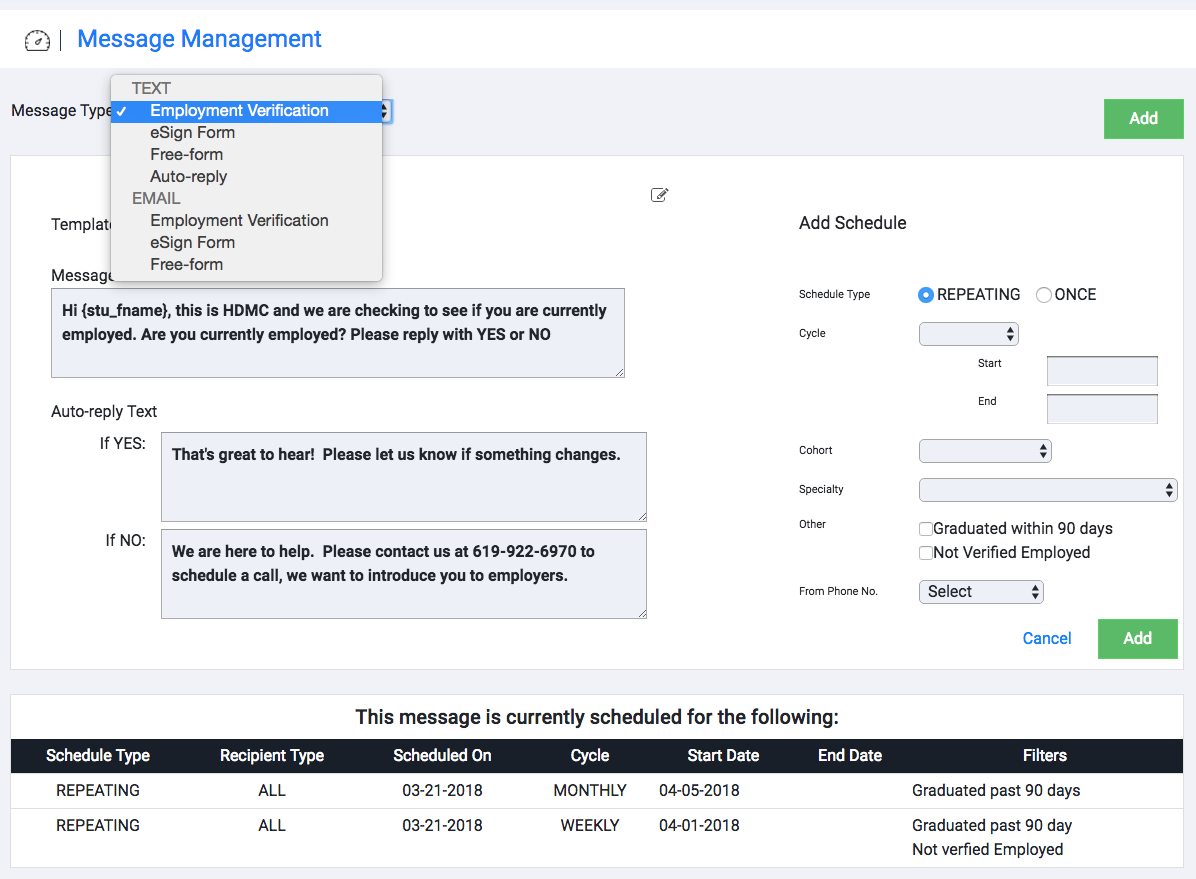Screen dimensions: 1196x879
Task: Click the End date field
Action: pyautogui.click(x=1102, y=409)
